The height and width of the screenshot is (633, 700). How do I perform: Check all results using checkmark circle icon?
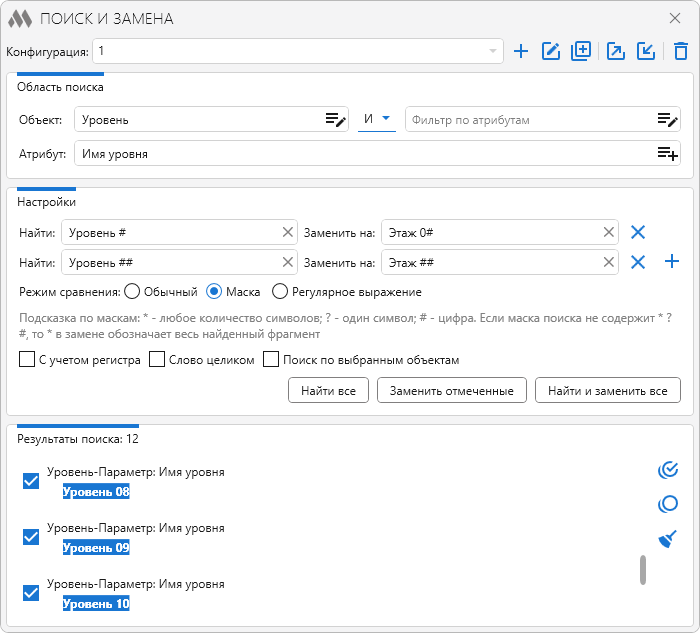668,469
